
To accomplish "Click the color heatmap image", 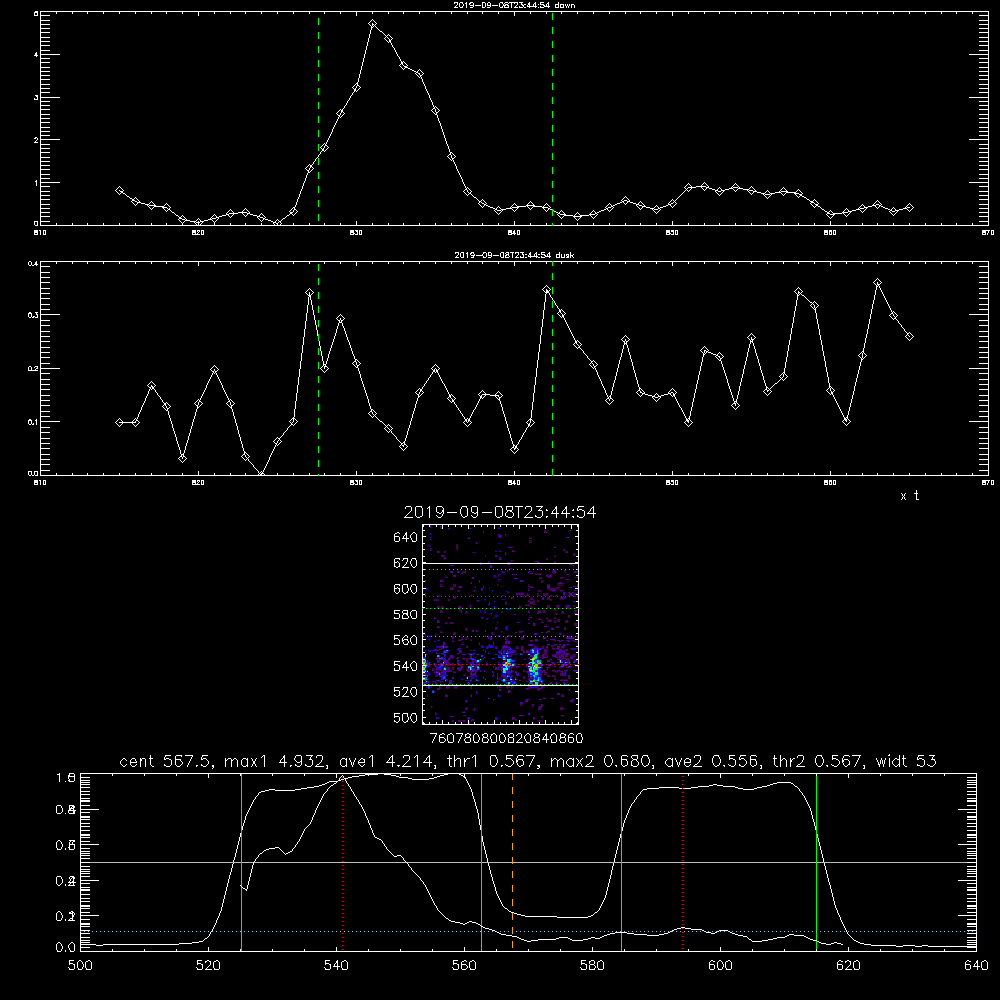I will click(500, 624).
